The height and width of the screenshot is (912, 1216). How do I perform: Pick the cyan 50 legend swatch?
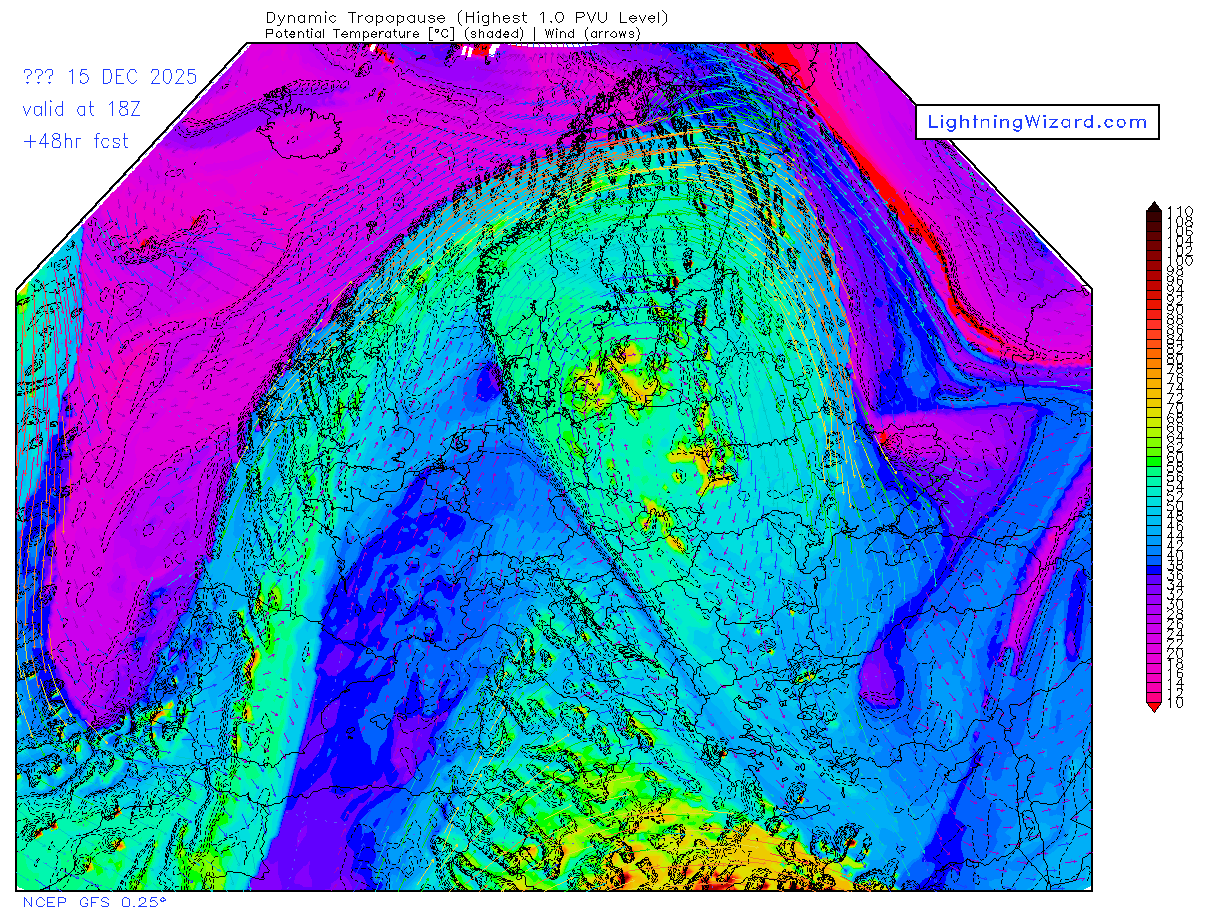pos(1155,506)
